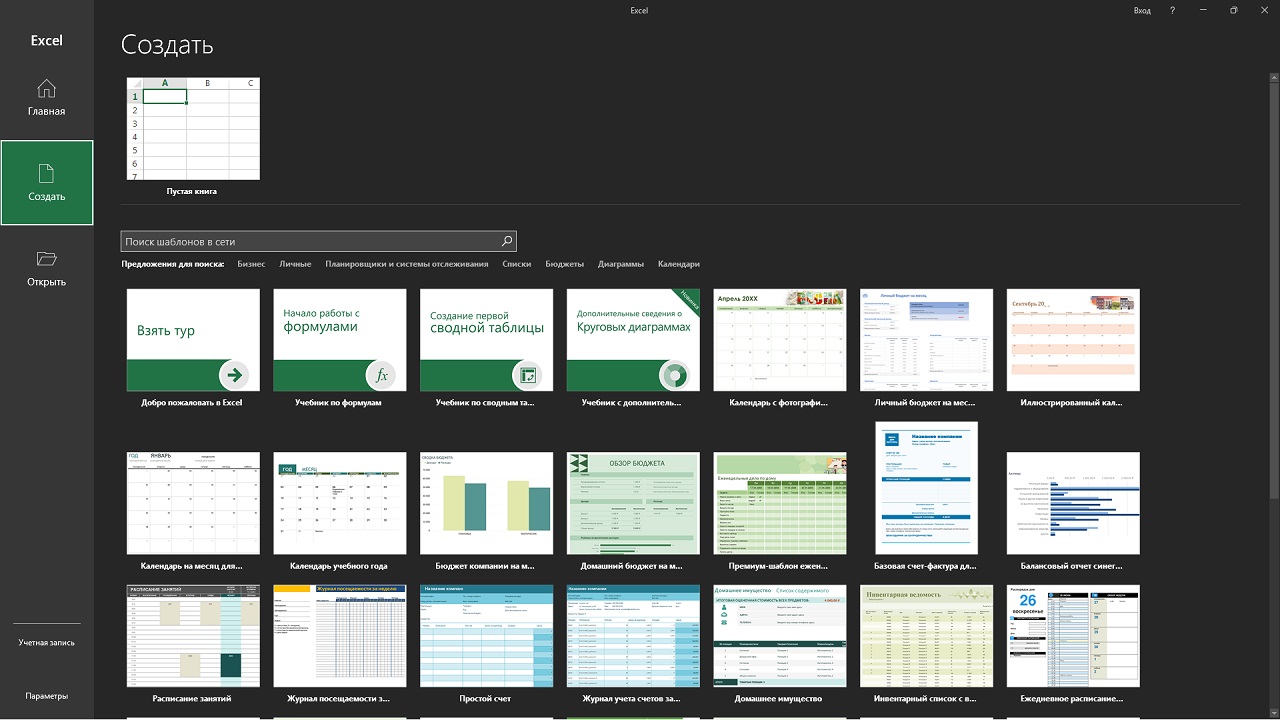Select the Расписание занятий template
1280x720 pixels.
click(x=193, y=636)
